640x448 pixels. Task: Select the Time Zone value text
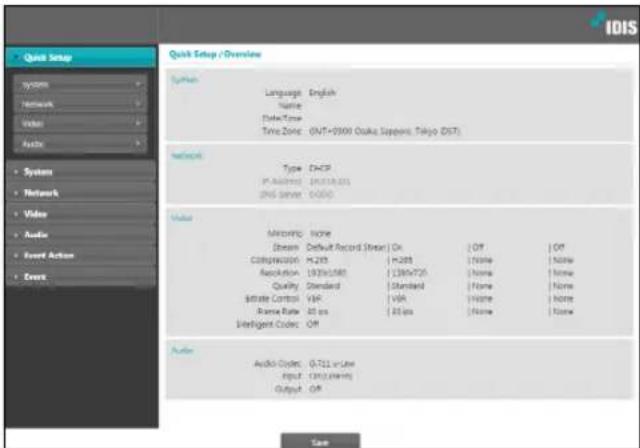click(x=384, y=131)
